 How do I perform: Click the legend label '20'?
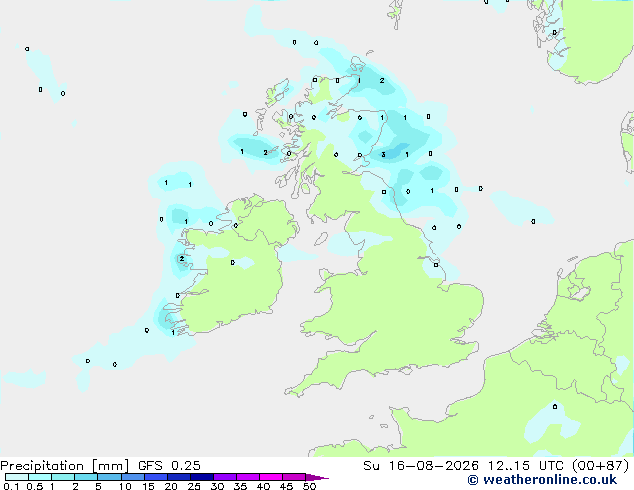[171, 486]
